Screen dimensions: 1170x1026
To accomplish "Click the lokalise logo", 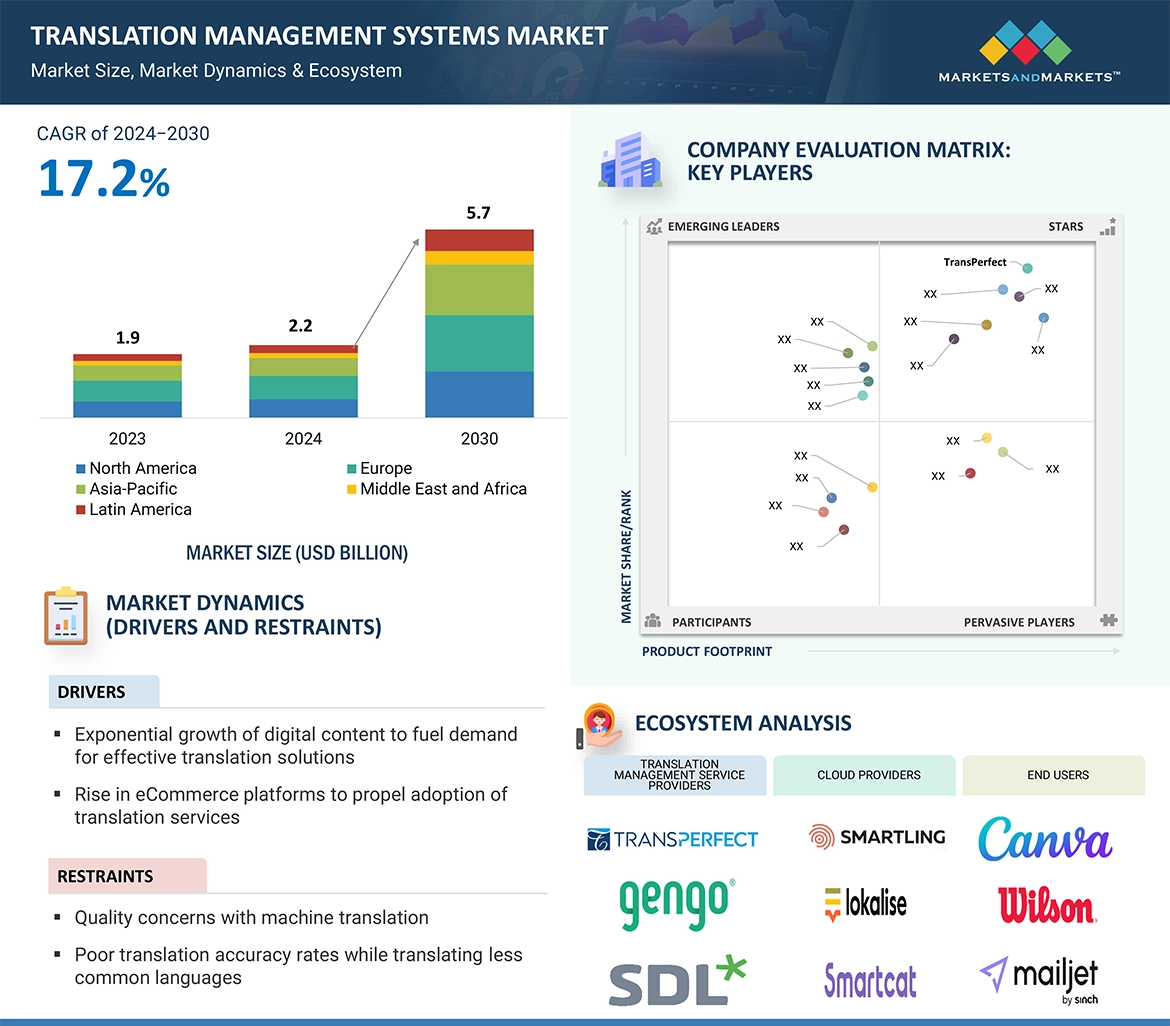I will (865, 904).
